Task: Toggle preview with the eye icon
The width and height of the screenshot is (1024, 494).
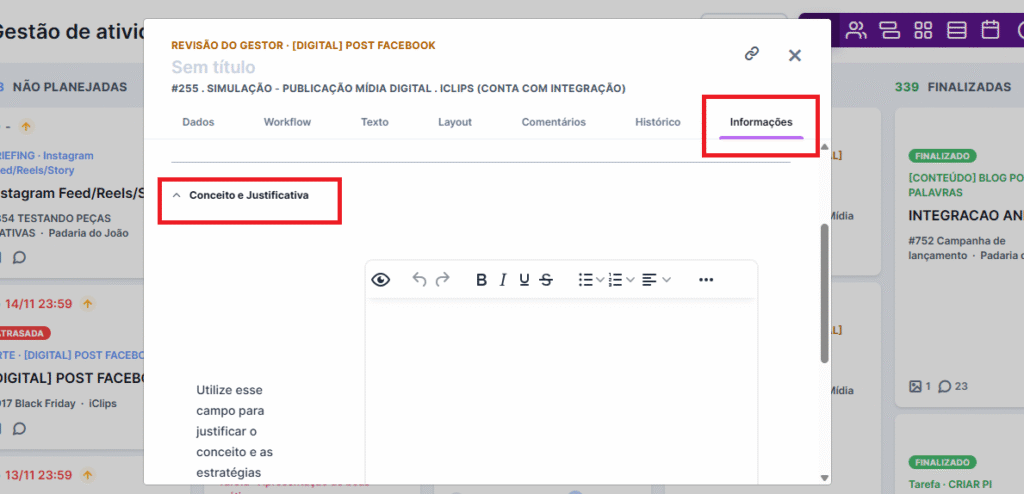Action: tap(381, 280)
